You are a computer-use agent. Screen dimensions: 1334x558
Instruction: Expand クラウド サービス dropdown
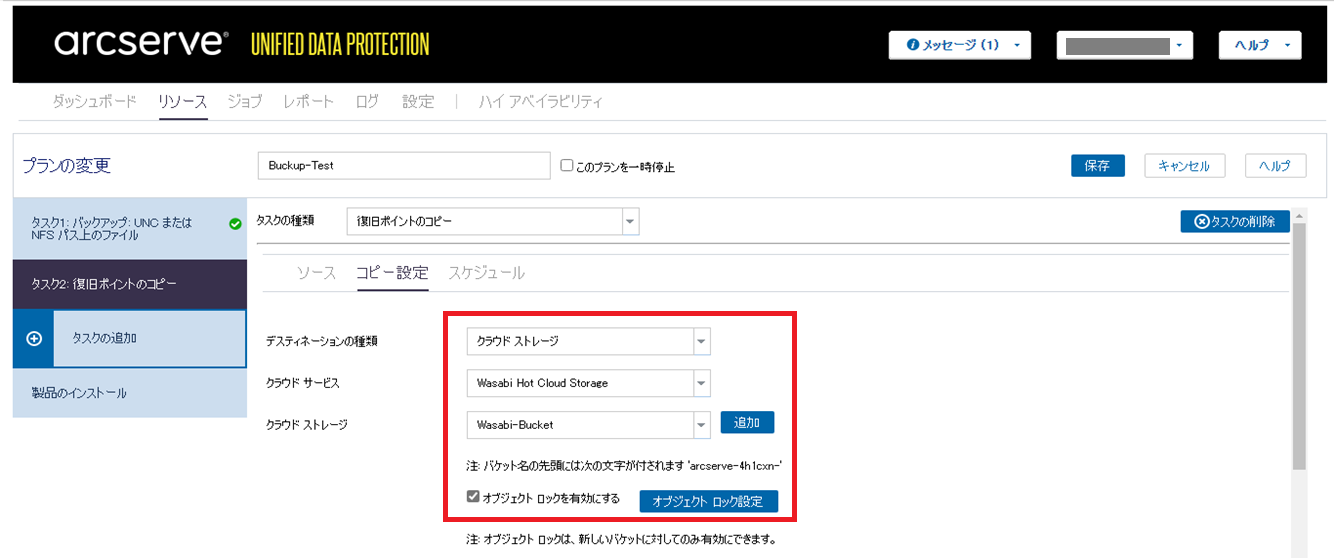(702, 383)
